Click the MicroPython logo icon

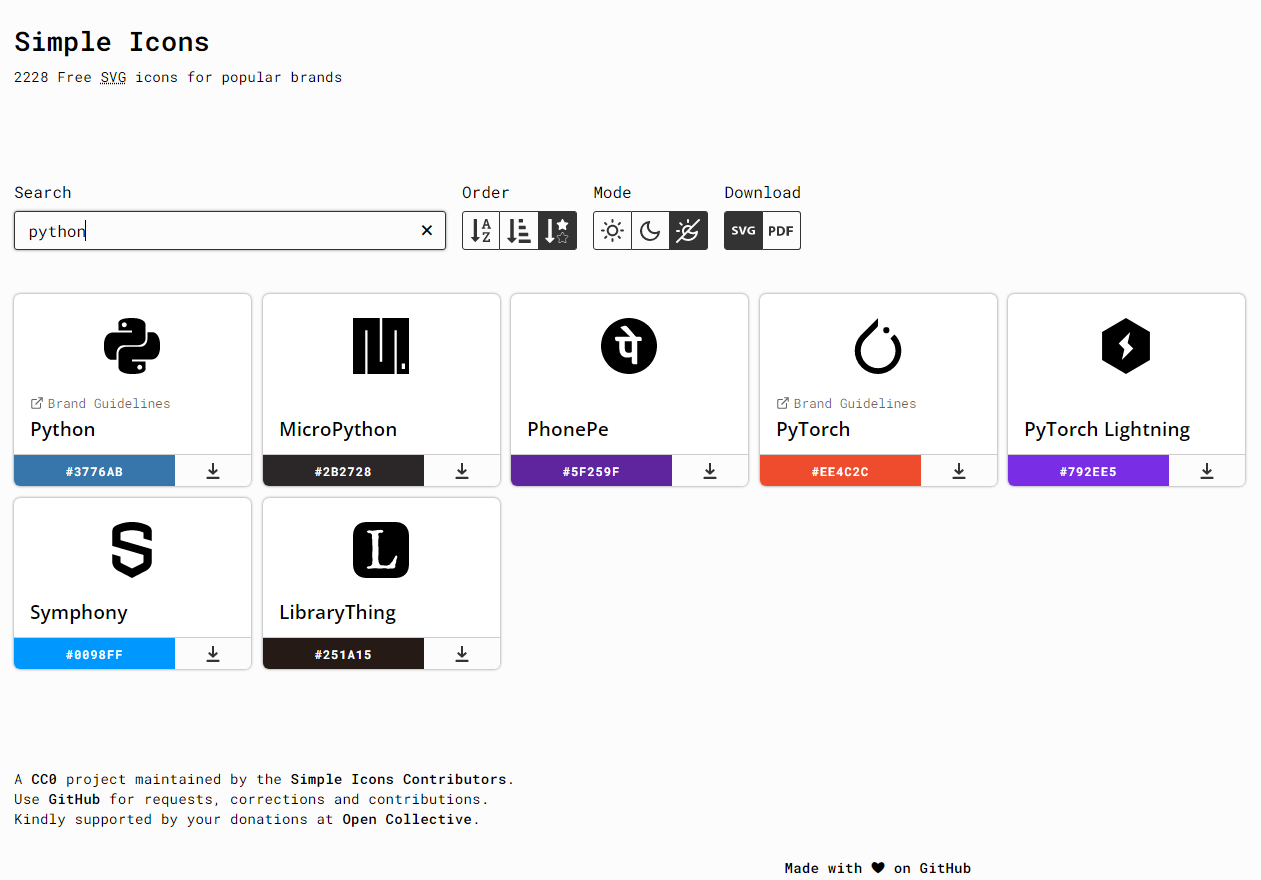coord(381,346)
